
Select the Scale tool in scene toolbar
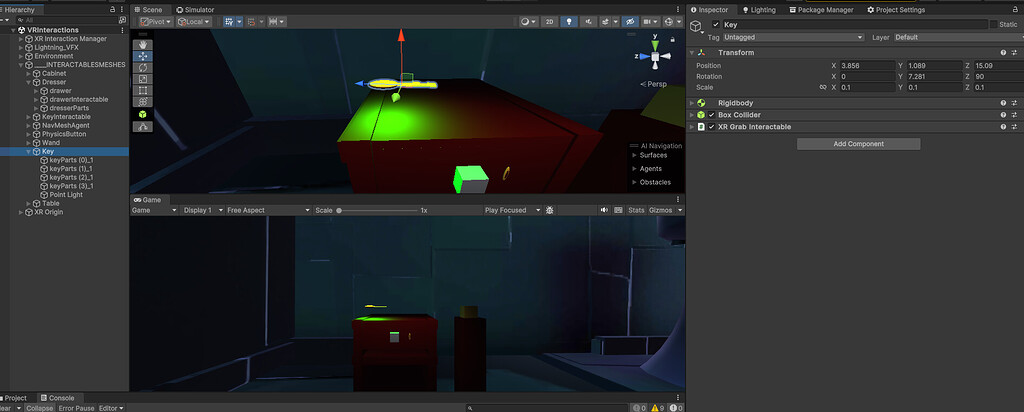tap(143, 79)
